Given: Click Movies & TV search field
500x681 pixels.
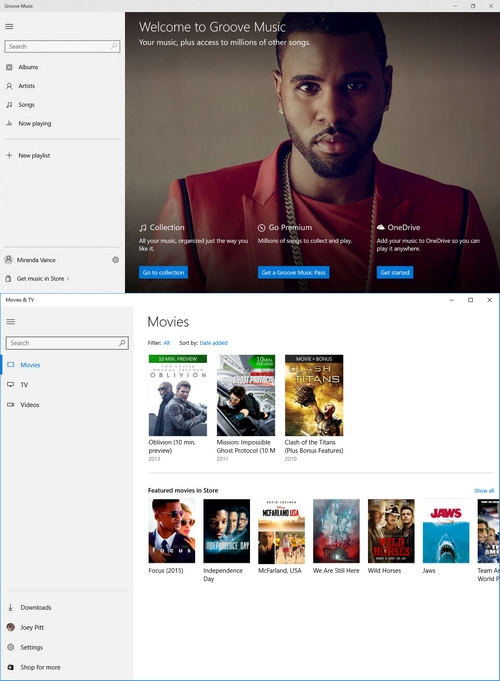Looking at the screenshot, I should point(67,343).
